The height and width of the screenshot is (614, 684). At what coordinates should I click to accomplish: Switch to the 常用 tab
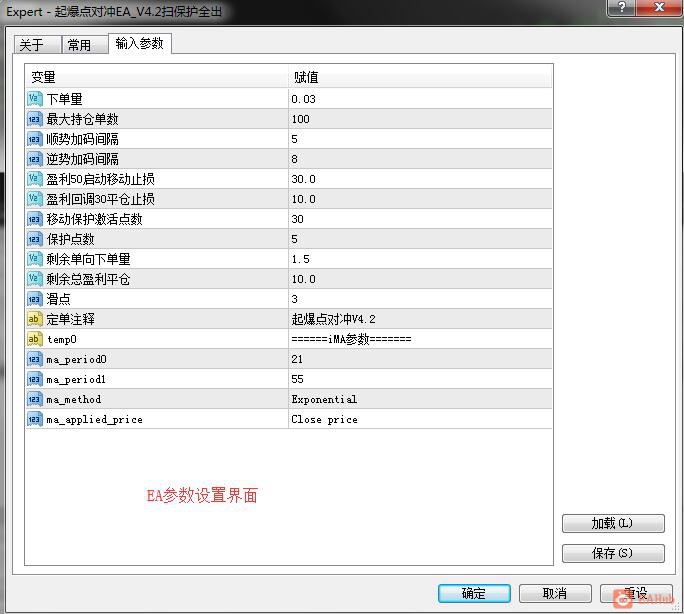(85, 44)
